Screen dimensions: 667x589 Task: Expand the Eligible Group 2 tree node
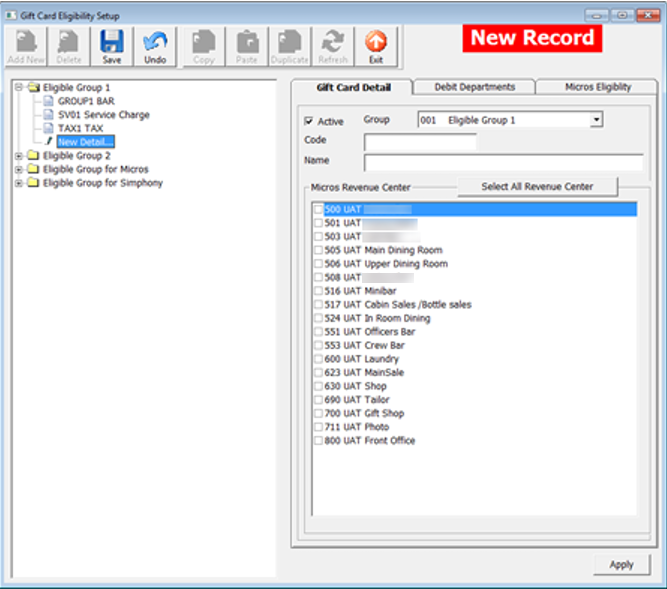(18, 156)
